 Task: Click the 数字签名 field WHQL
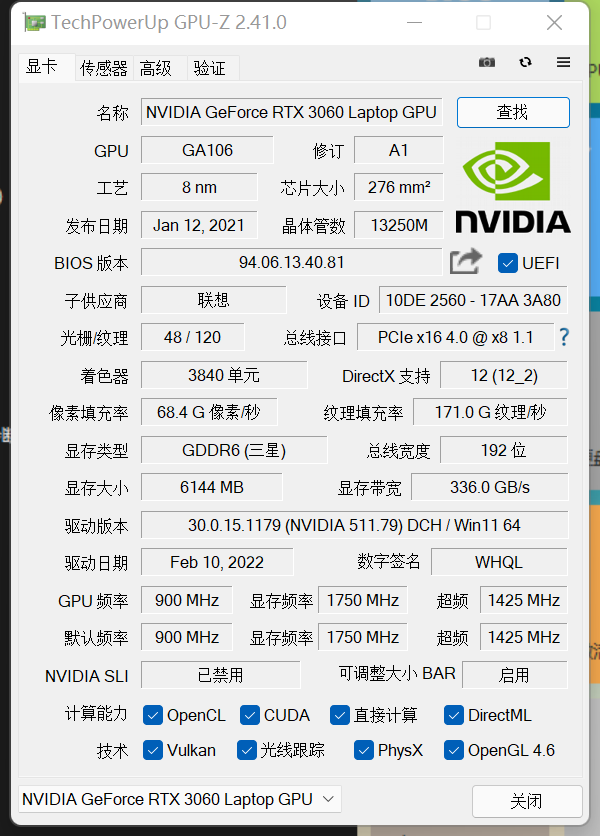[x=499, y=562]
